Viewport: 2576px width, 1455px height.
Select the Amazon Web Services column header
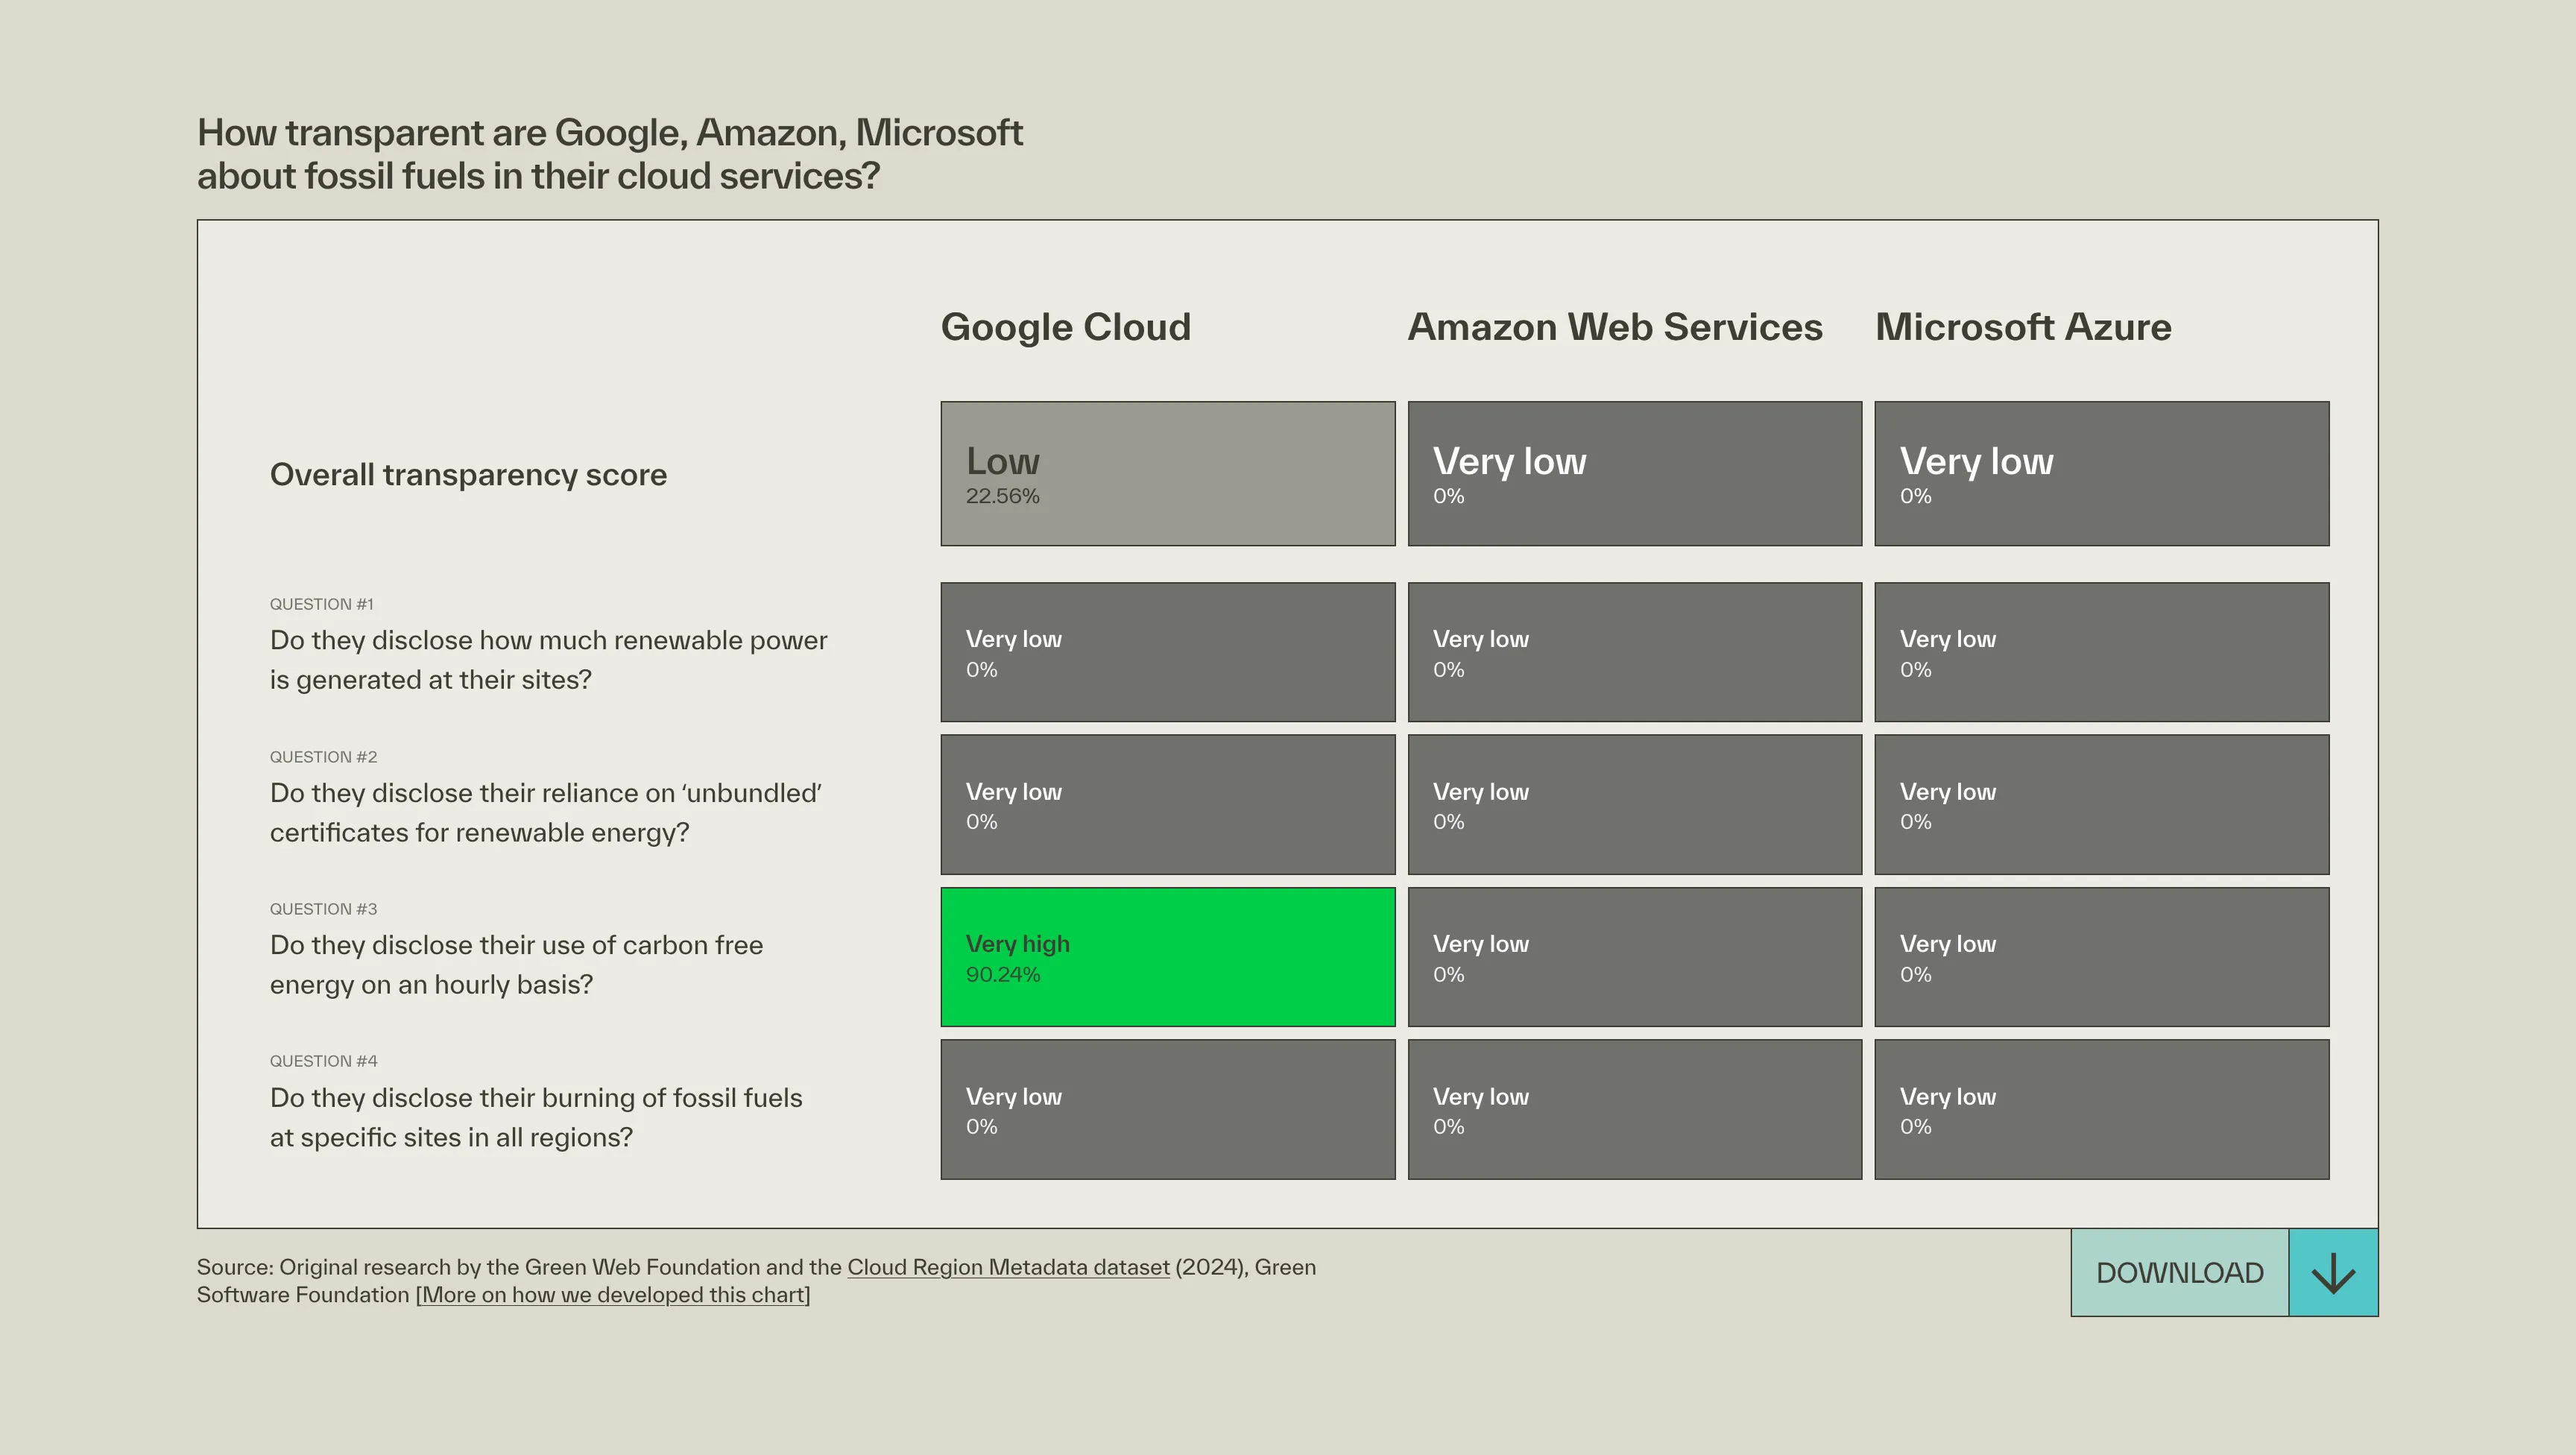(1615, 327)
